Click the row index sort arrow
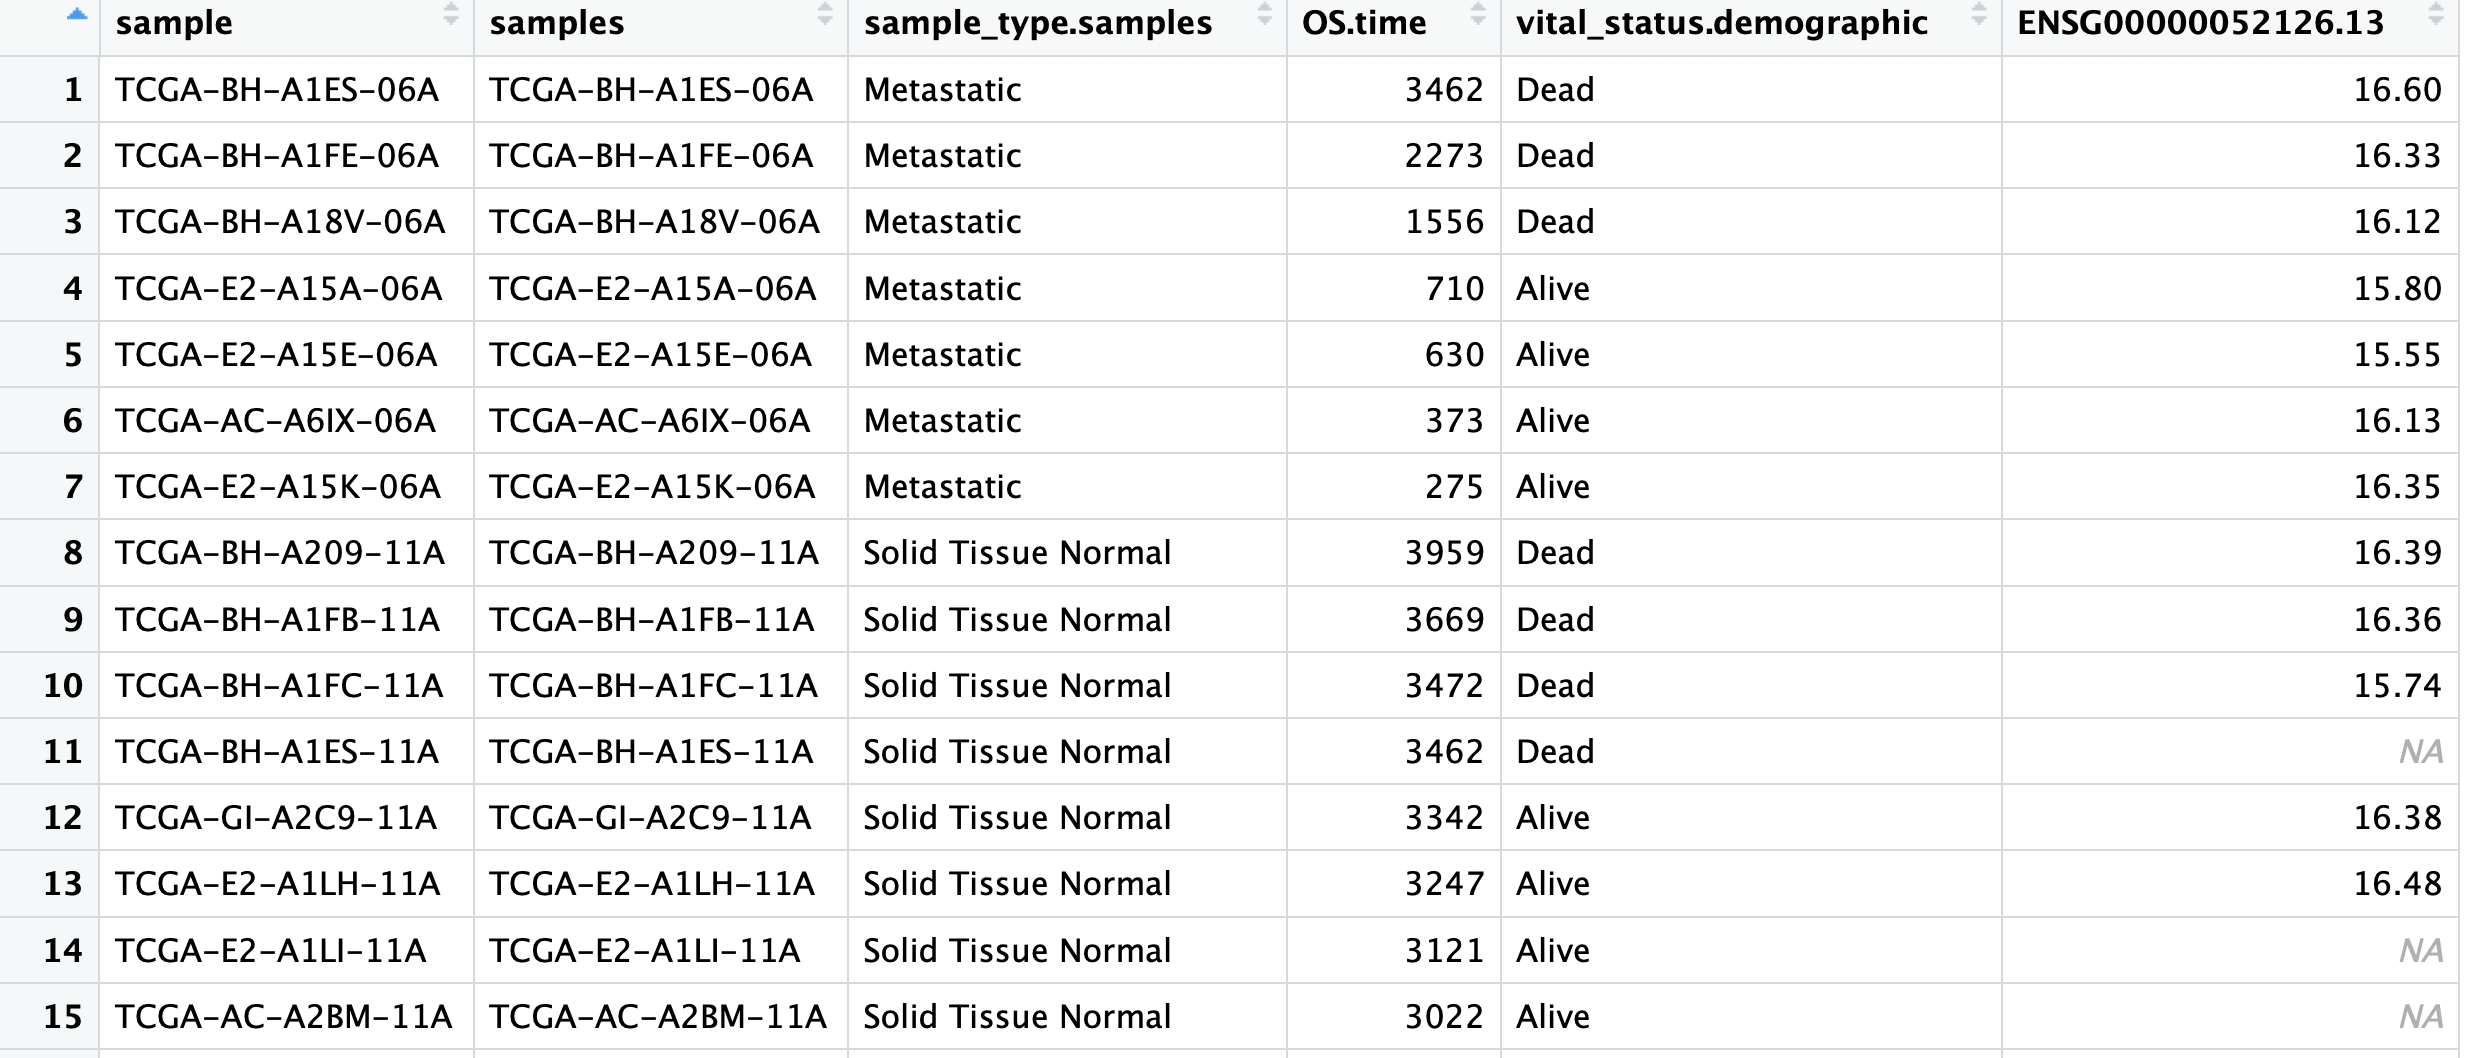The height and width of the screenshot is (1058, 2466). 77,15
